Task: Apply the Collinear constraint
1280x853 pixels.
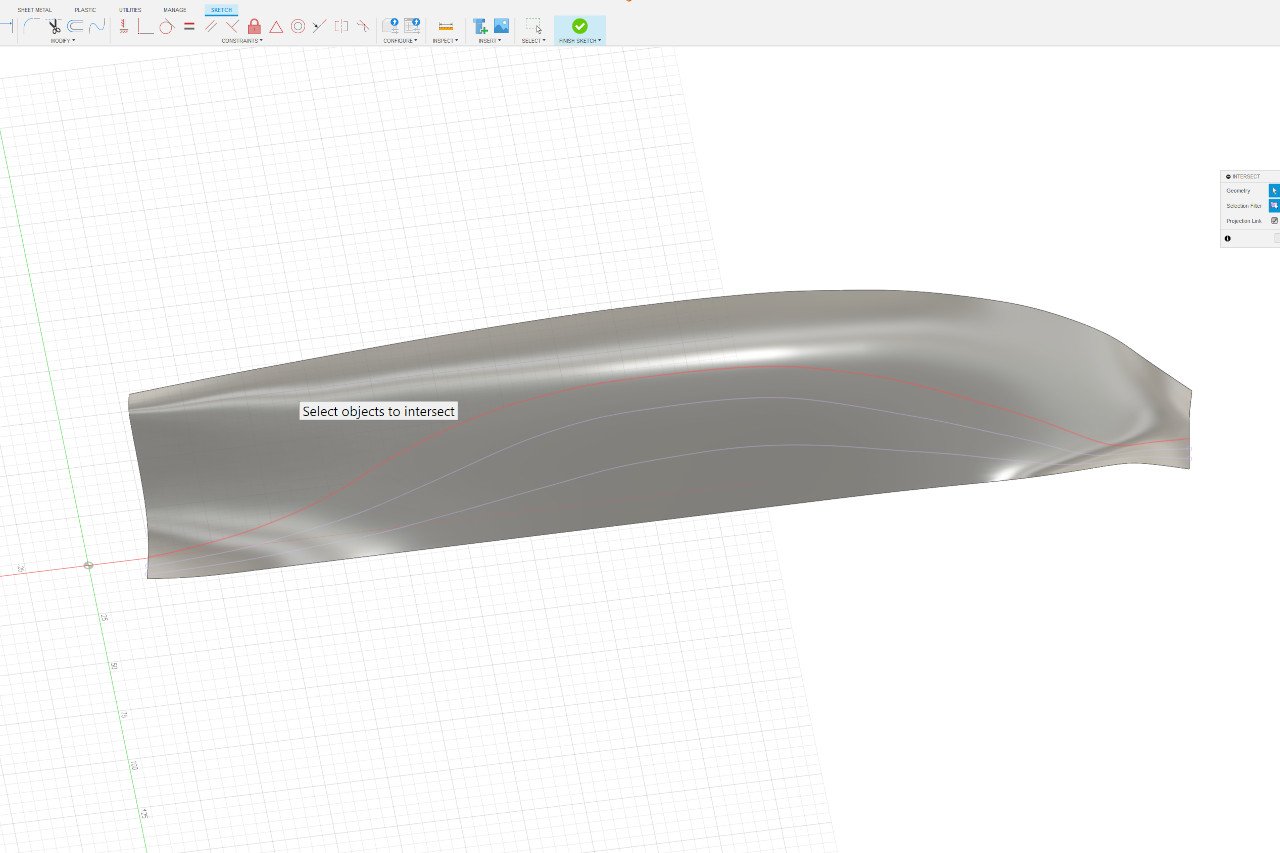Action: (320, 26)
